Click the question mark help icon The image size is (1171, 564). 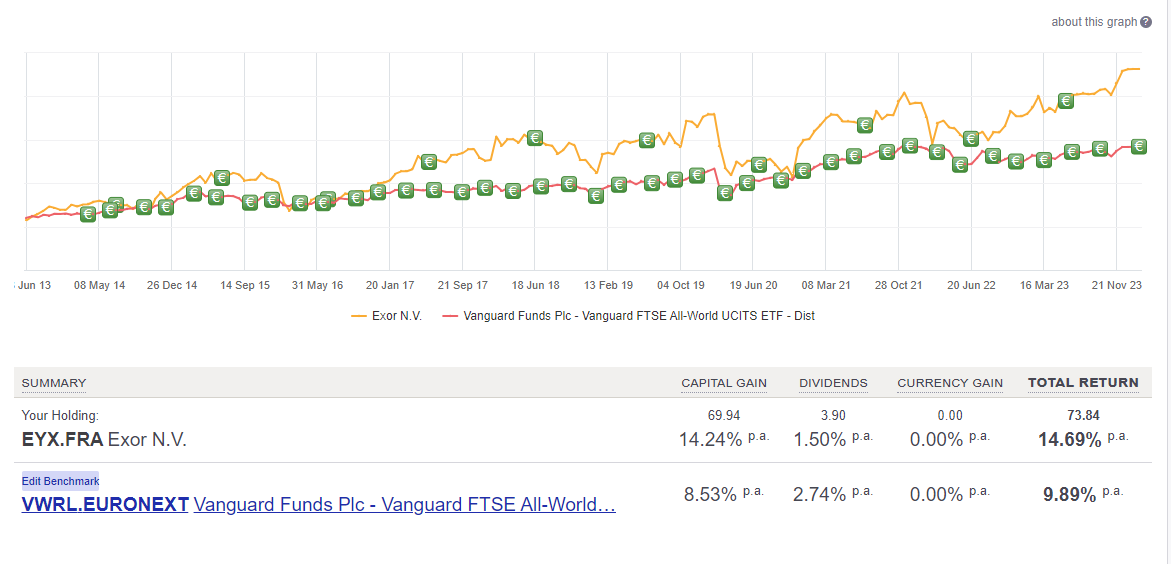point(1146,22)
